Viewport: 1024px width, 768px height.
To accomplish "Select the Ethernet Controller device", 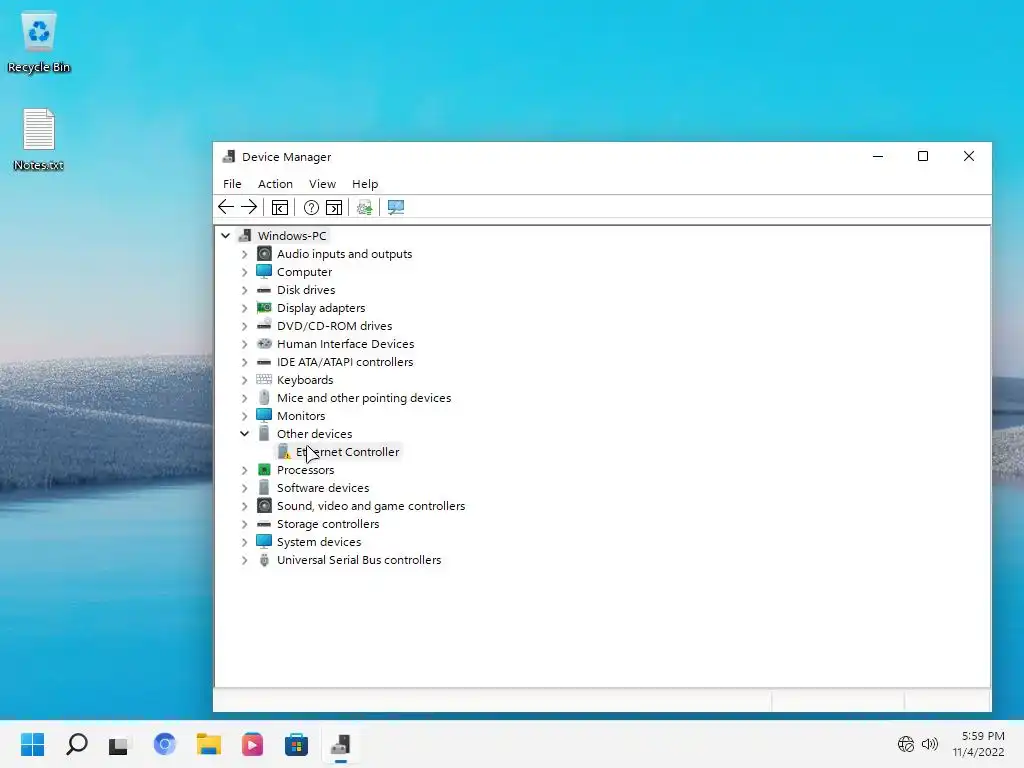I will coord(347,452).
